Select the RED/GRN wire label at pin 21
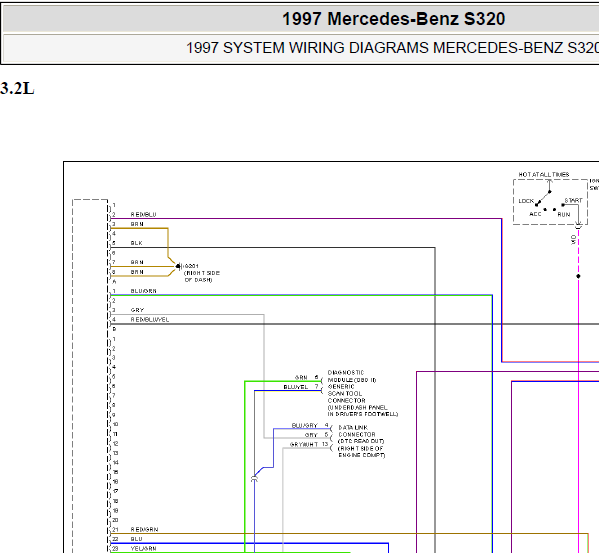 point(144,530)
